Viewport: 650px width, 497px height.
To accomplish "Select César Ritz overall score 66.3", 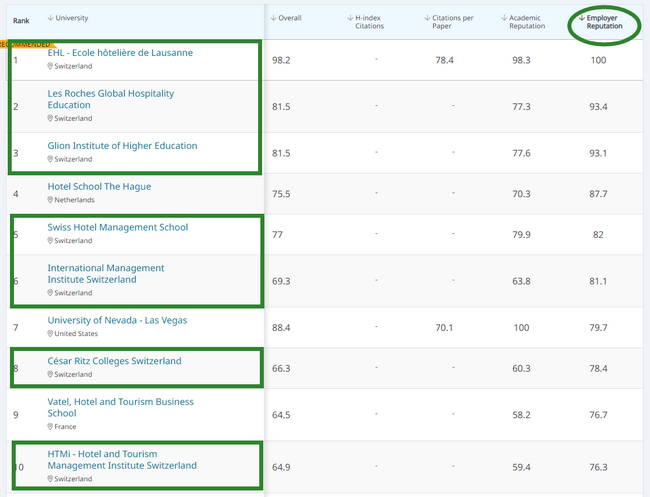I will pyautogui.click(x=281, y=368).
